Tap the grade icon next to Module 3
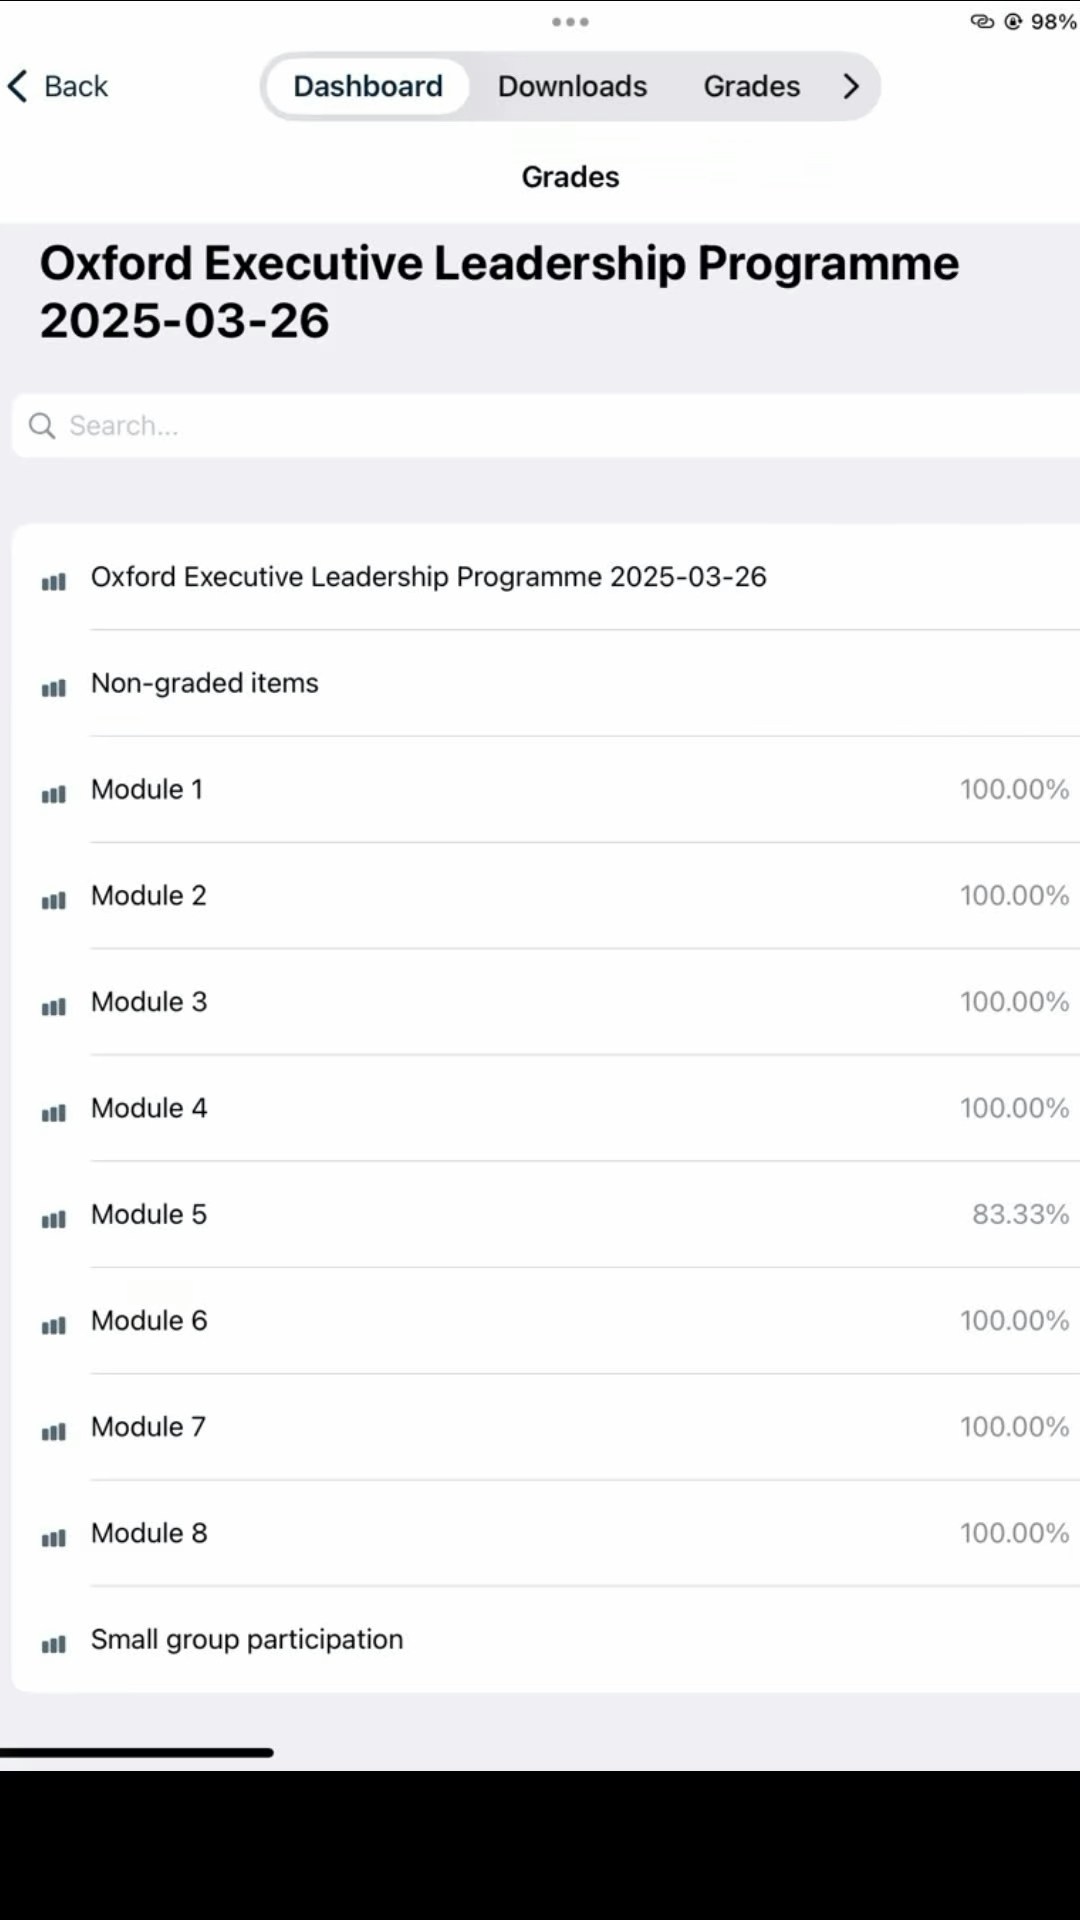The image size is (1080, 1920). (54, 1007)
